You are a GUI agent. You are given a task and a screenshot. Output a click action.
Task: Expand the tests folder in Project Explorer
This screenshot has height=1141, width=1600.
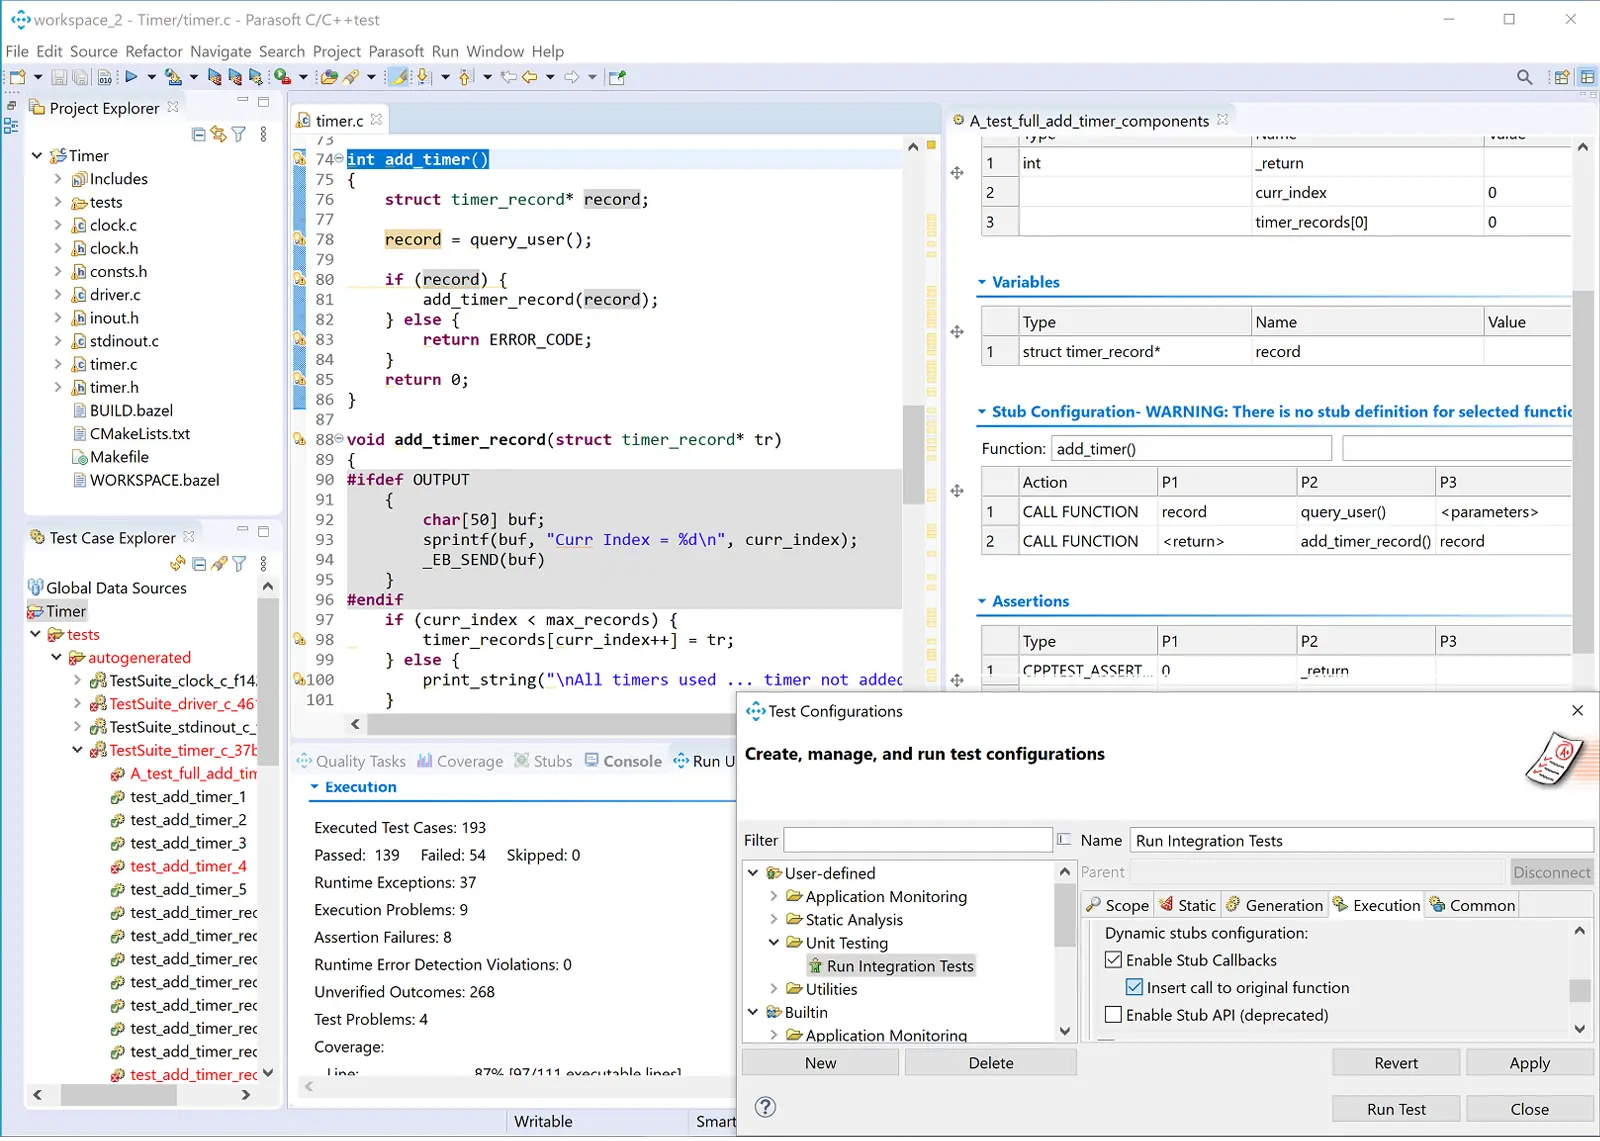pyautogui.click(x=57, y=202)
